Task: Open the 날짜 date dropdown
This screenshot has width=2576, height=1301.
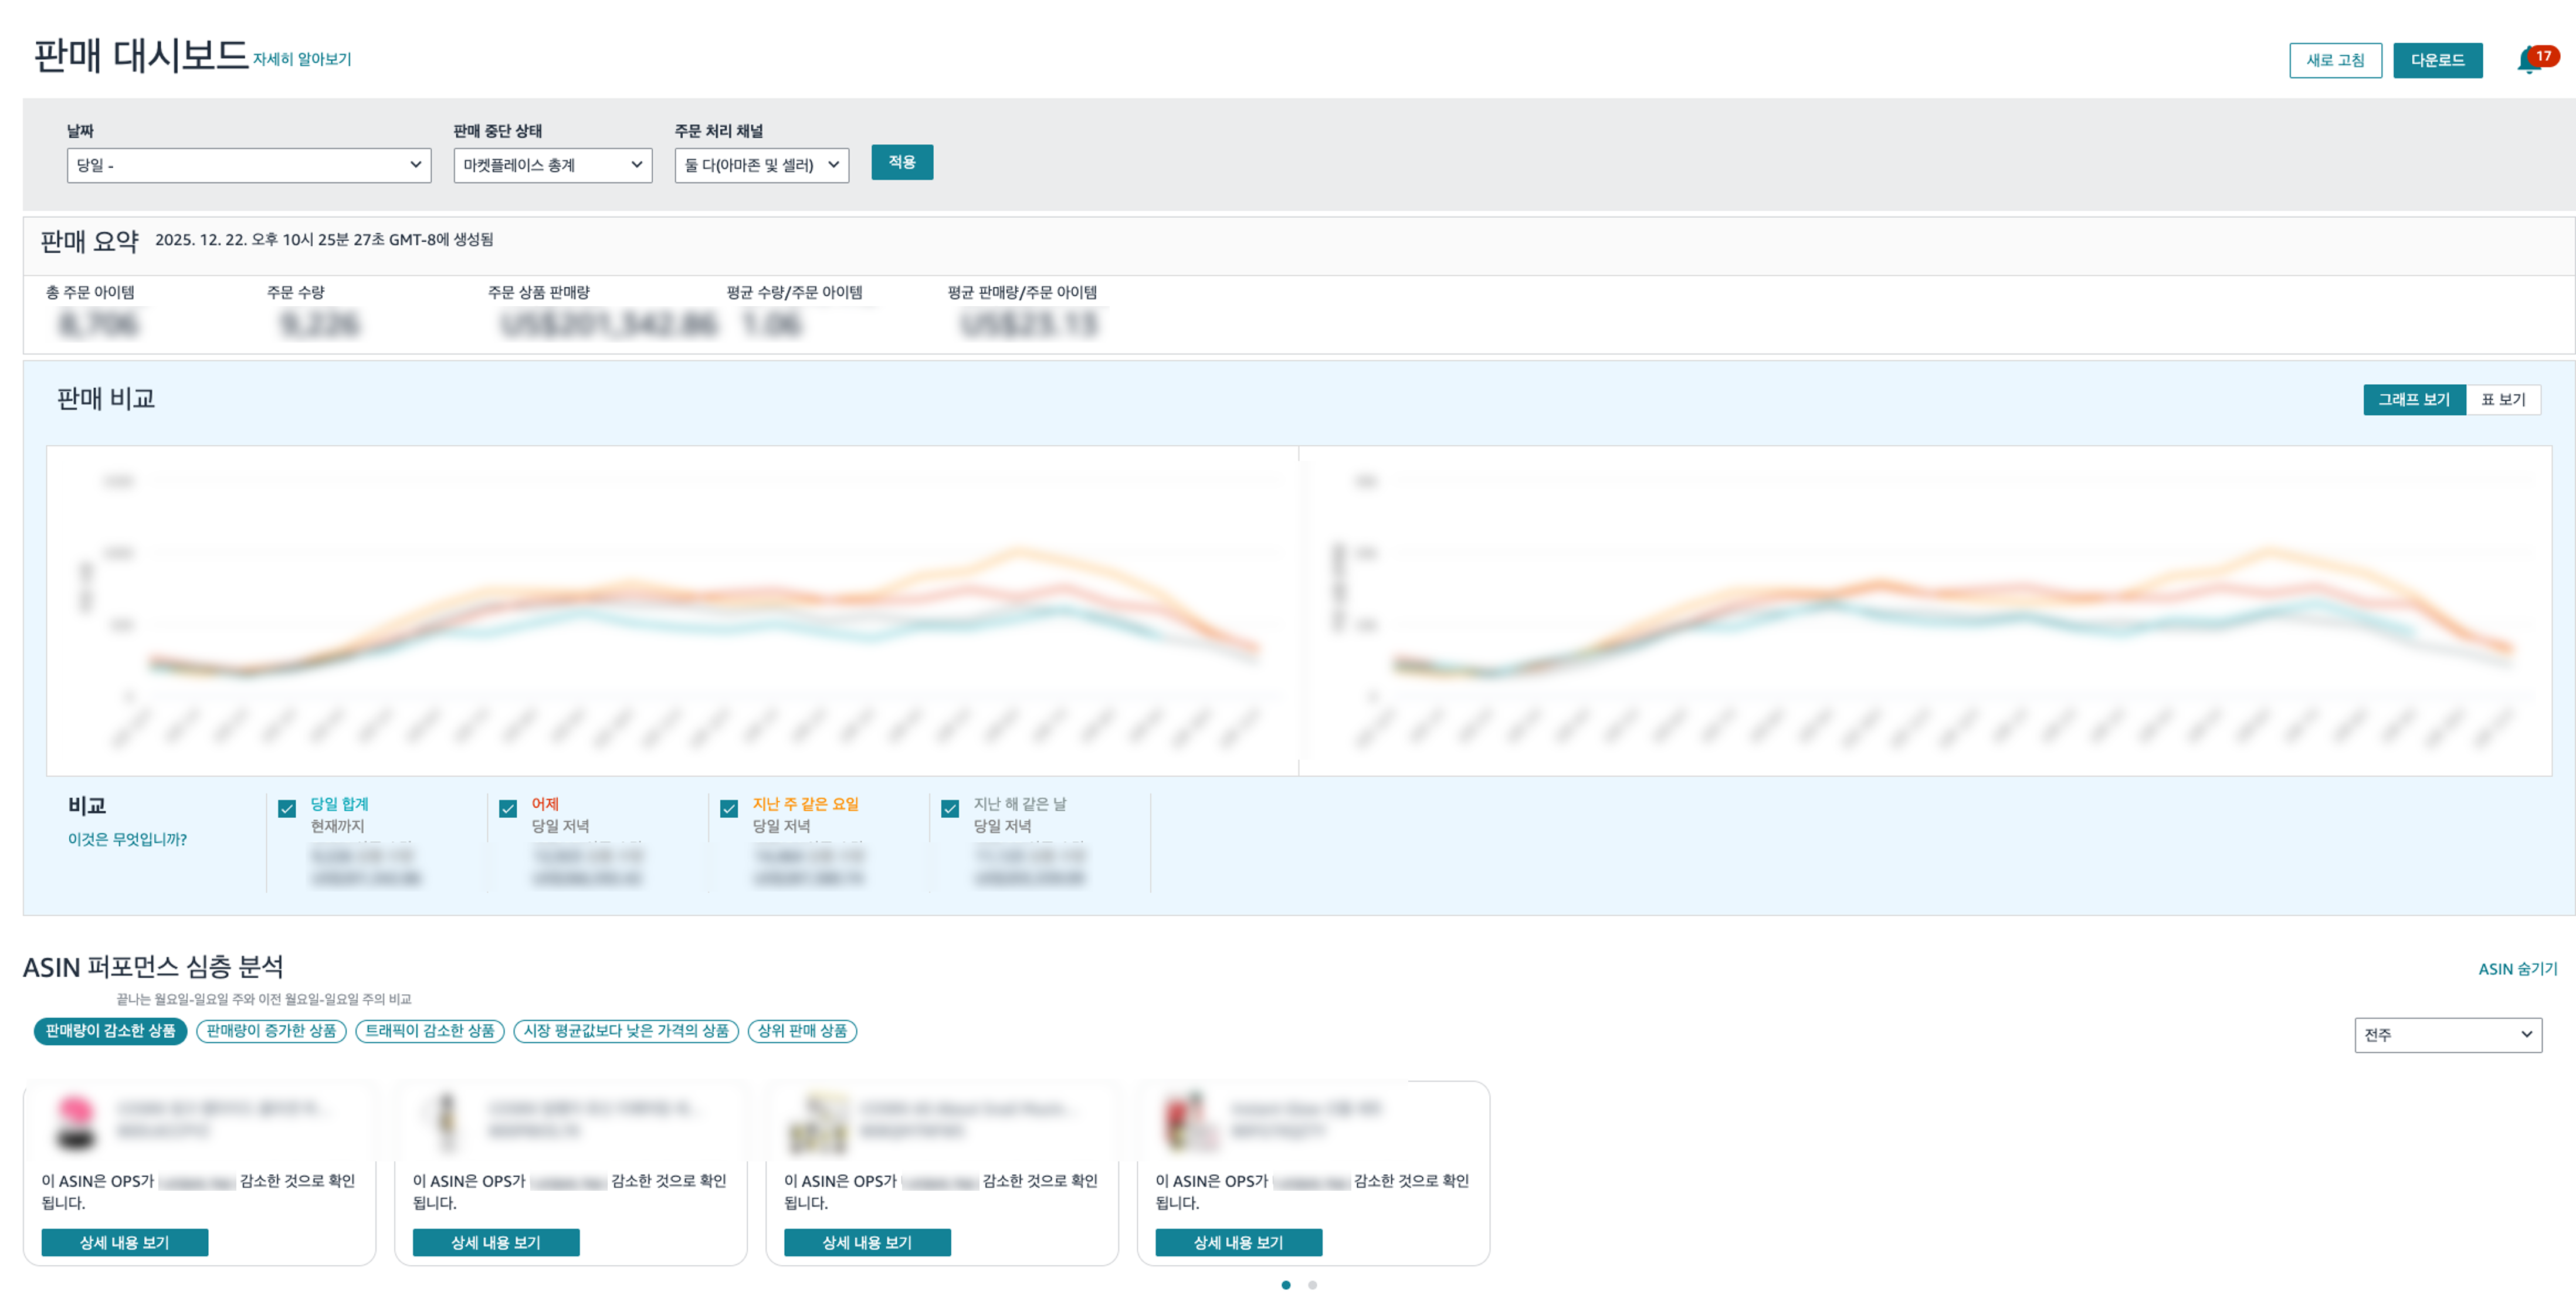Action: 248,165
